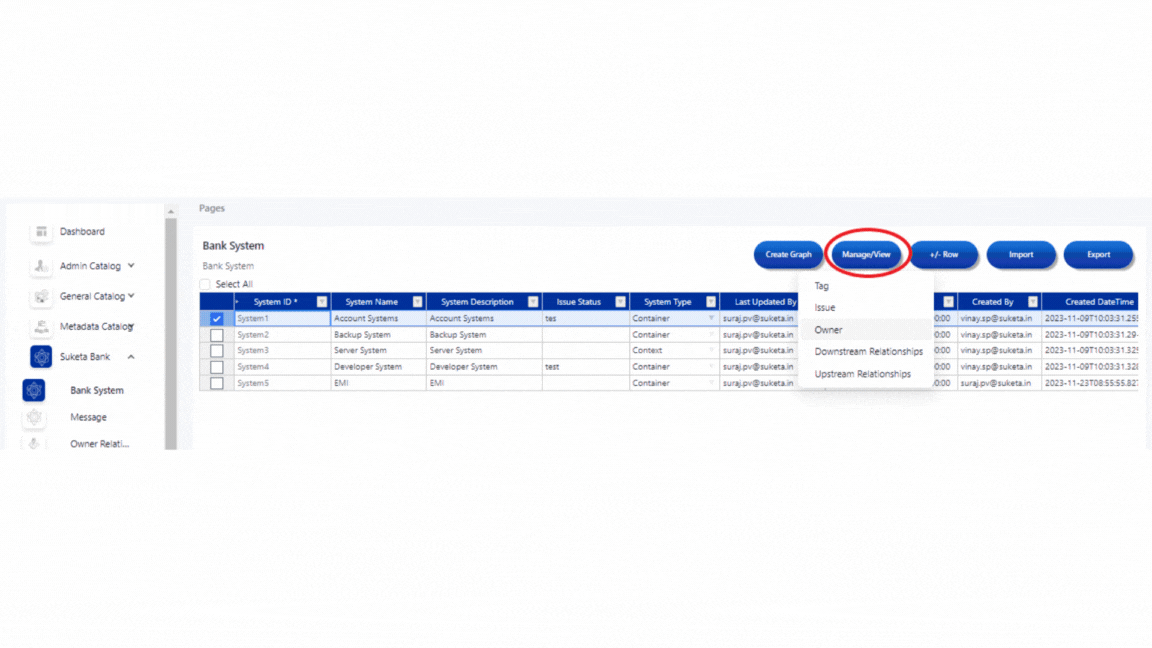Uncheck the System1 row checkbox

pyautogui.click(x=217, y=319)
